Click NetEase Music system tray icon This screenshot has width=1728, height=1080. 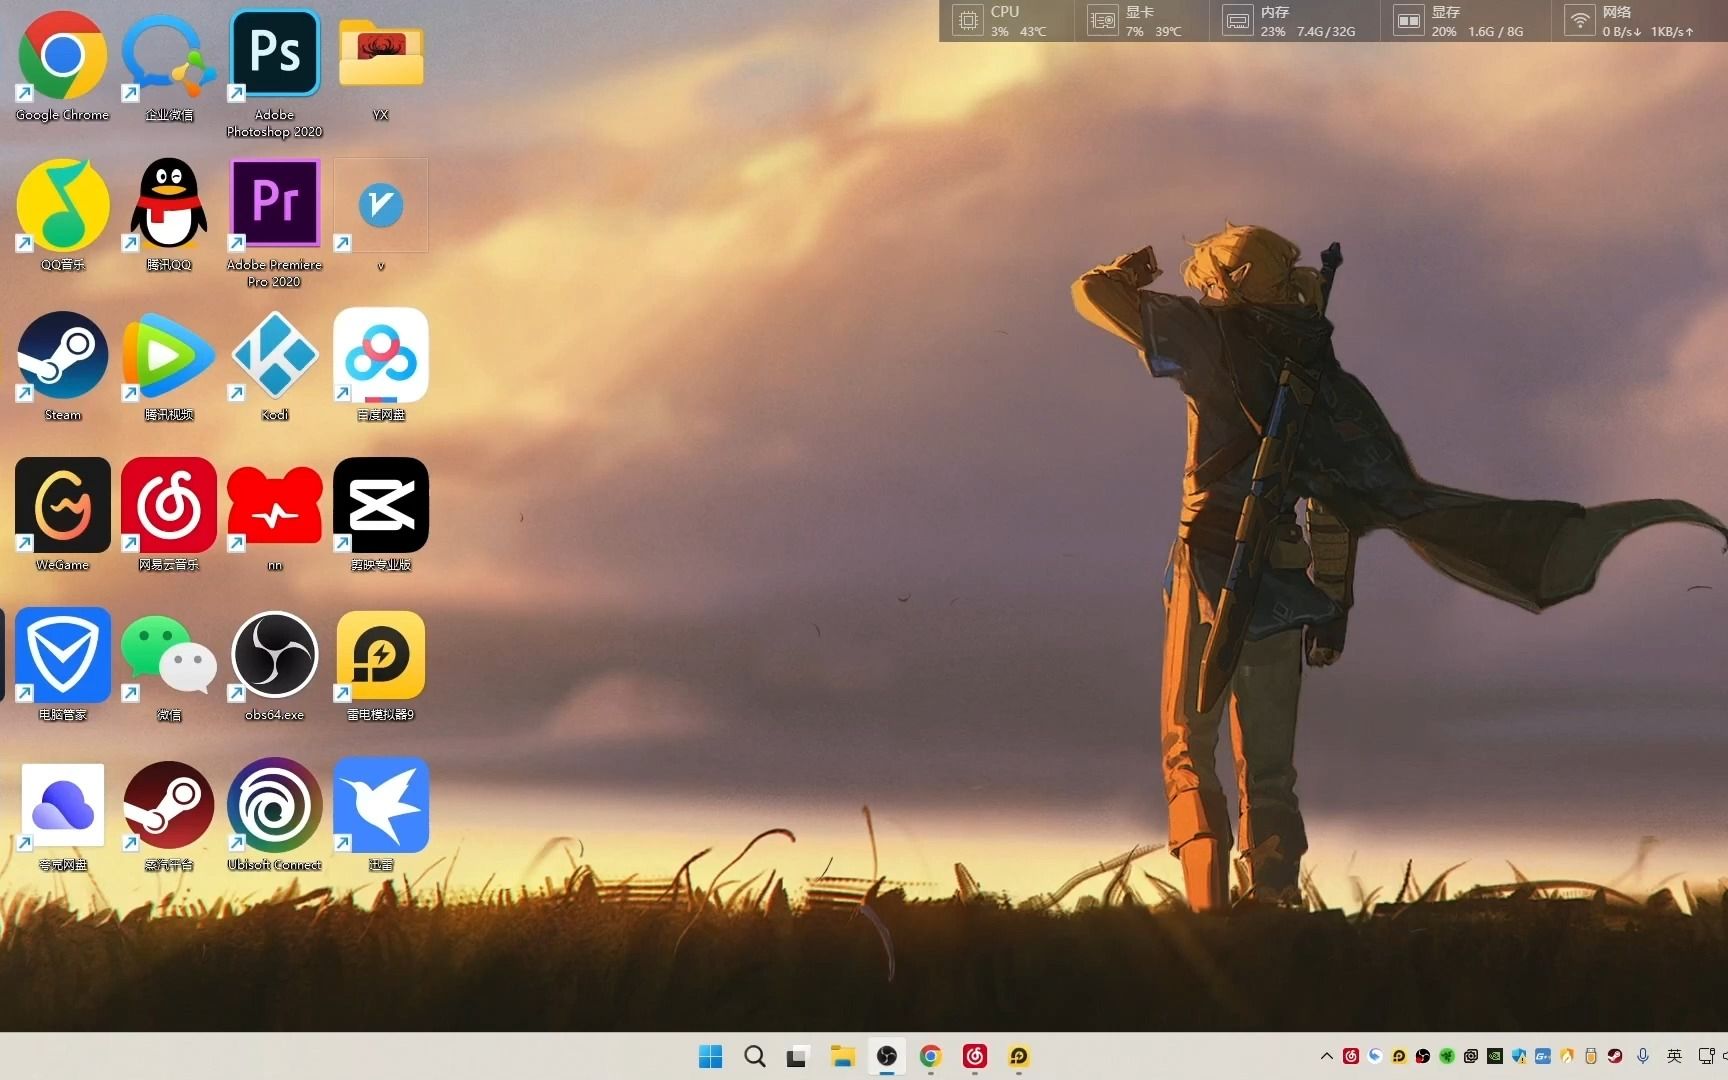[x=1351, y=1056]
